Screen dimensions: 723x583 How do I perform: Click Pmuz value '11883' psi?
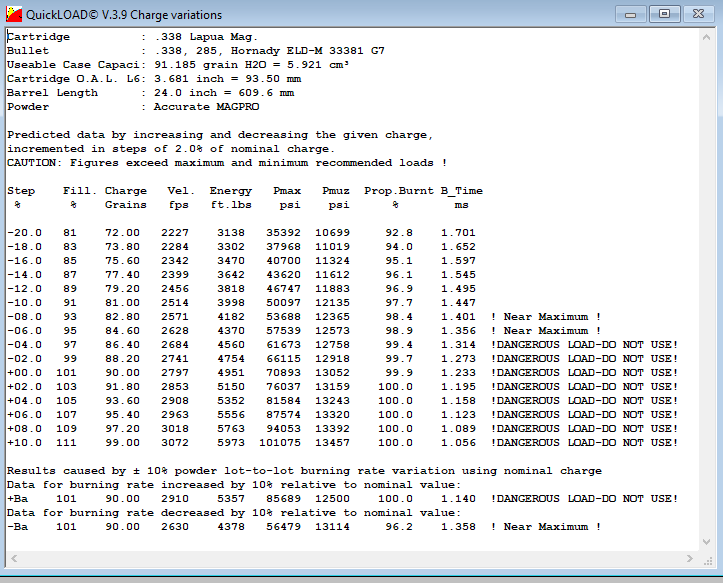332,289
